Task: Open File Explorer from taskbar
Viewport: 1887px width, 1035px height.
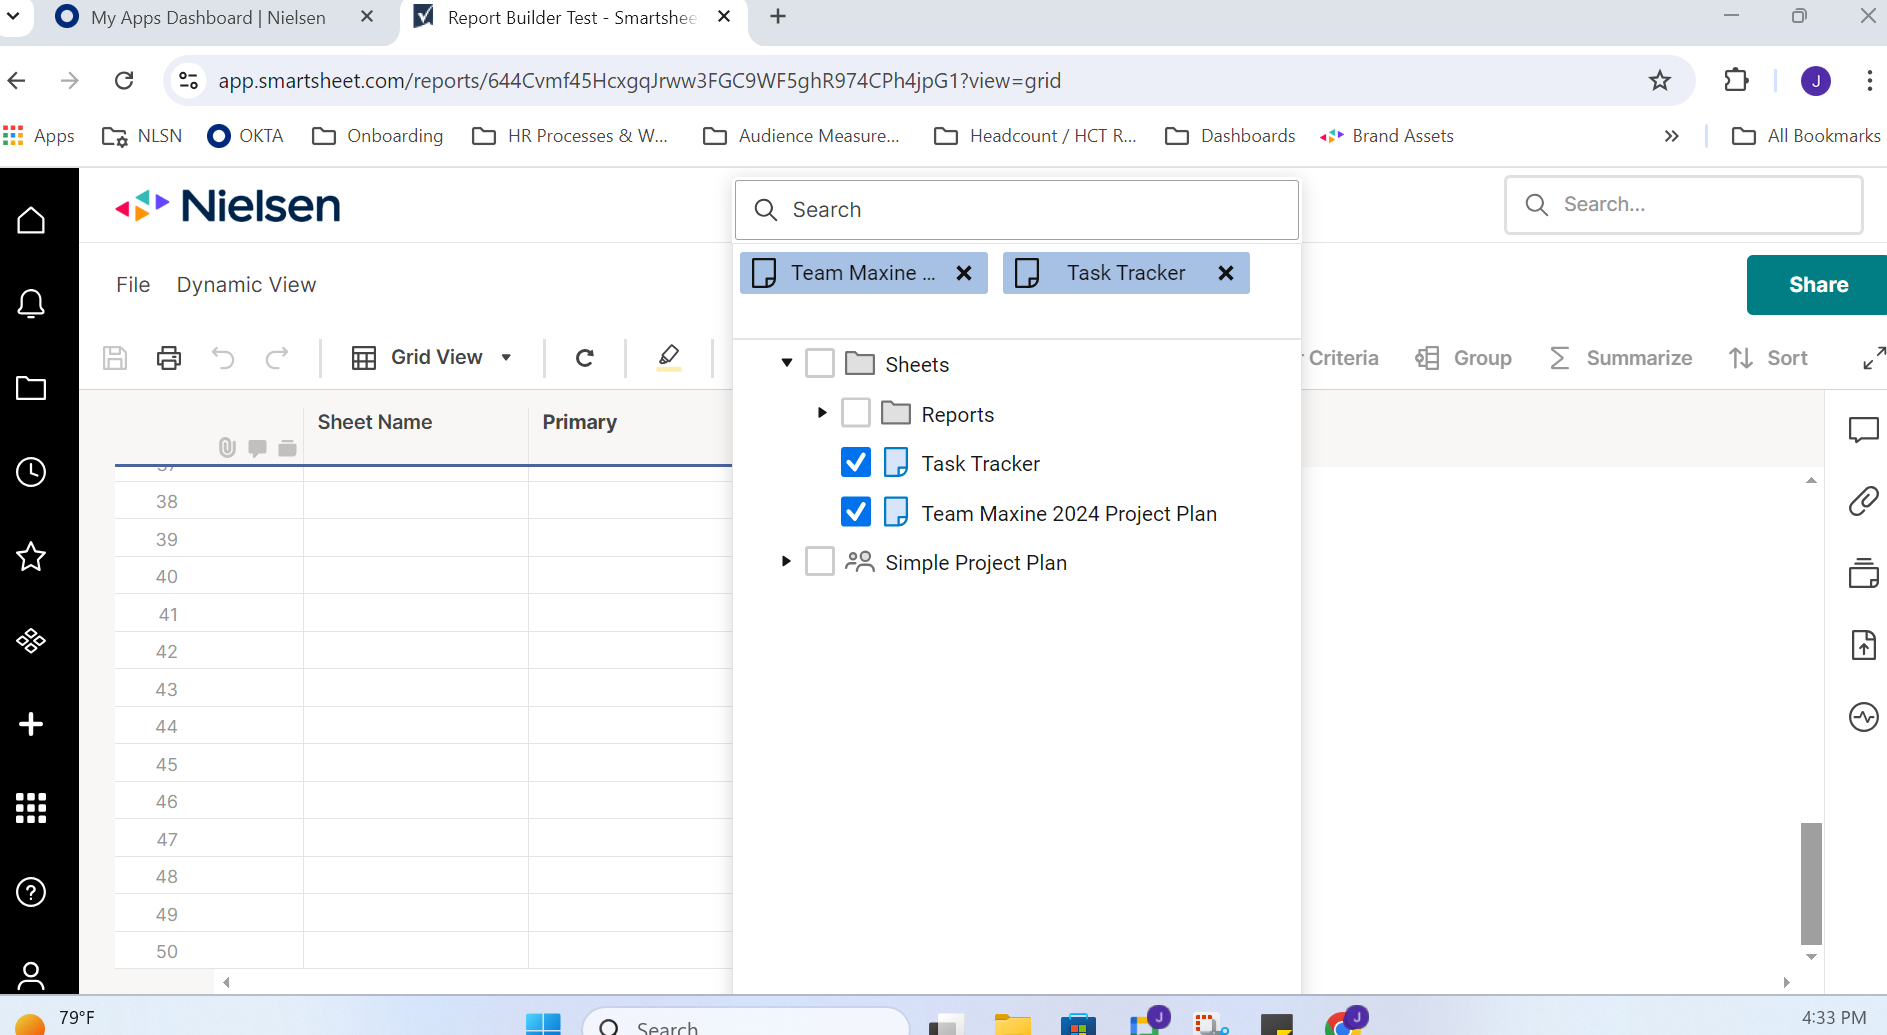Action: tap(1012, 1024)
